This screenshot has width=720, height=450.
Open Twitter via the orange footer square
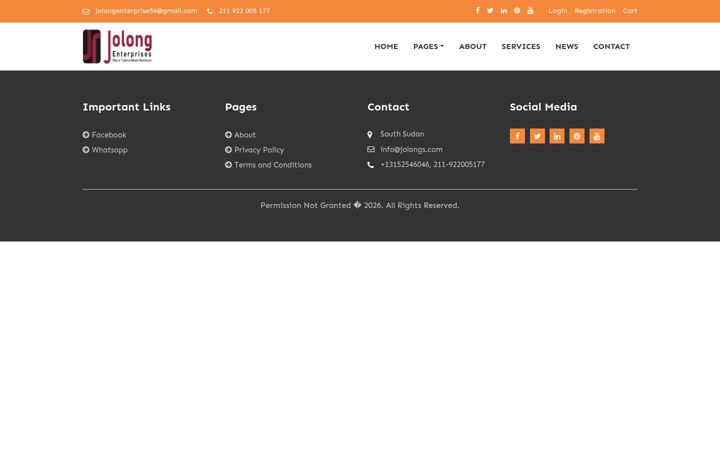[x=537, y=136]
